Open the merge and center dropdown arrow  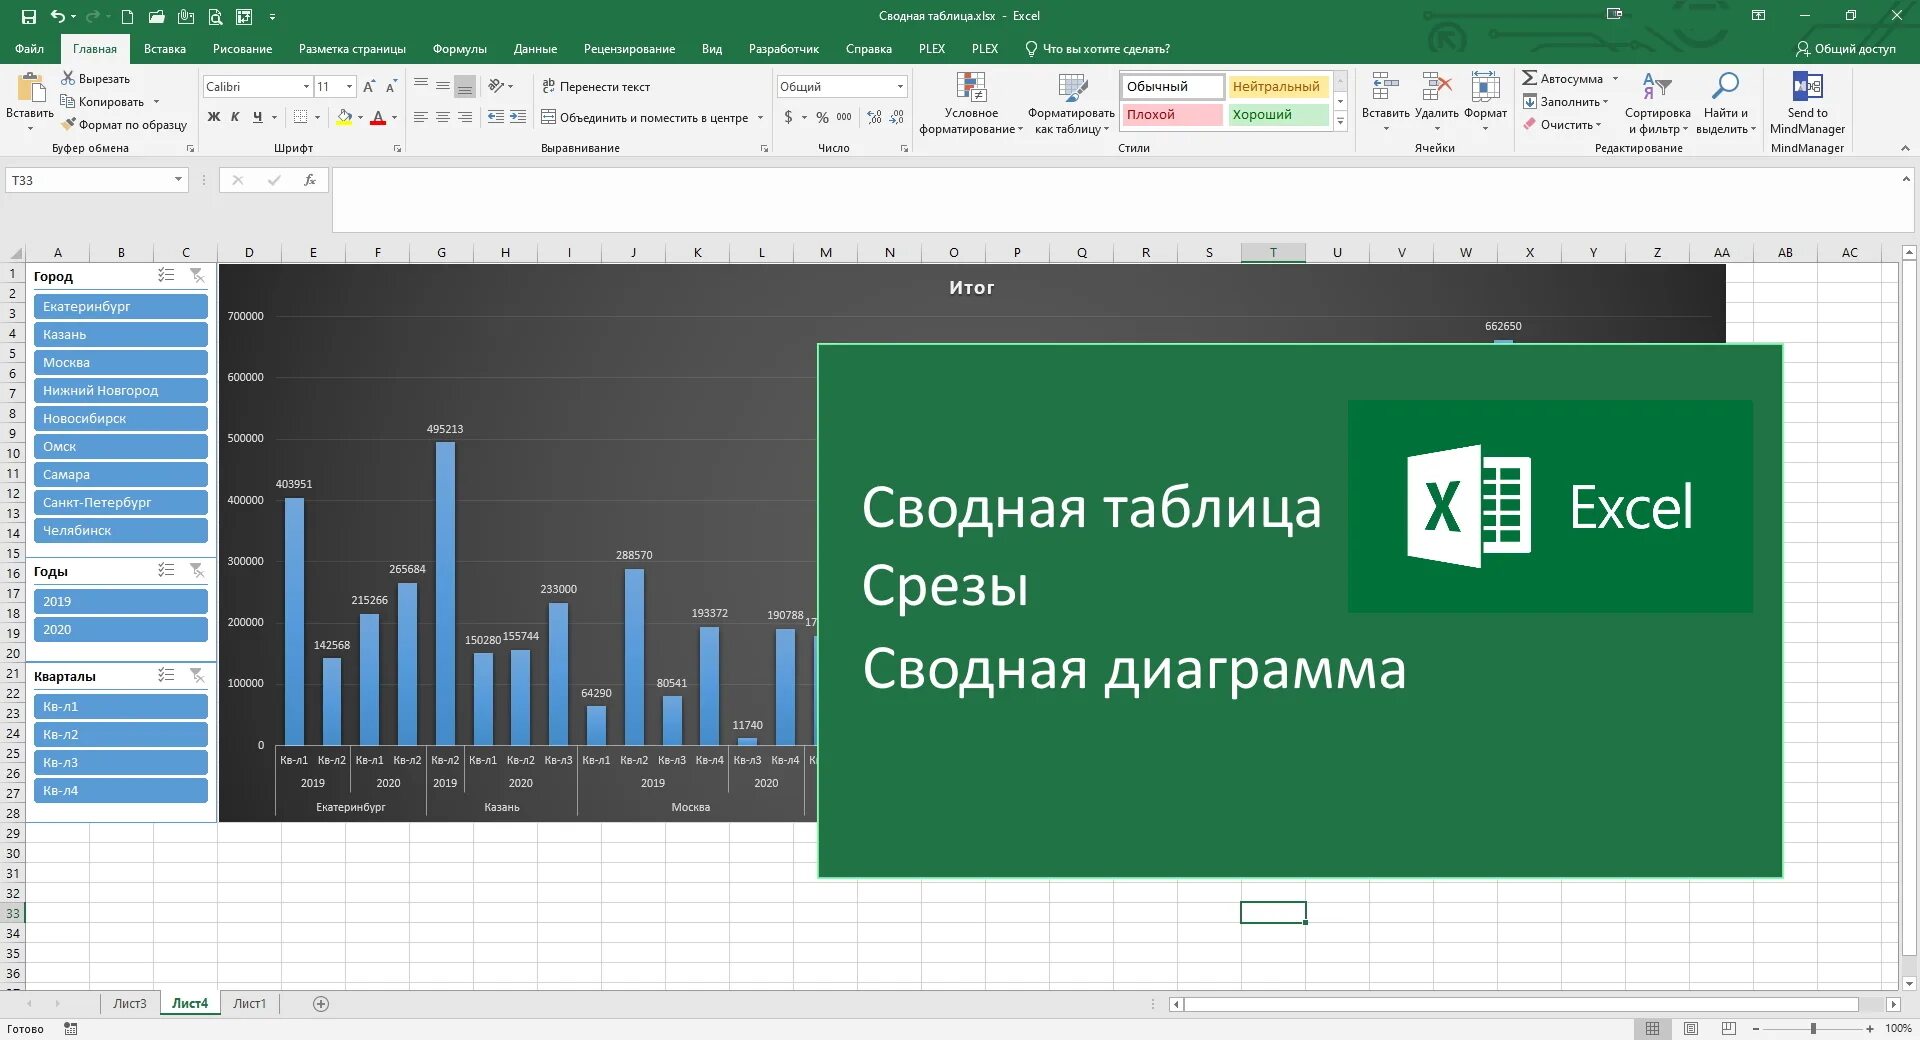point(760,117)
